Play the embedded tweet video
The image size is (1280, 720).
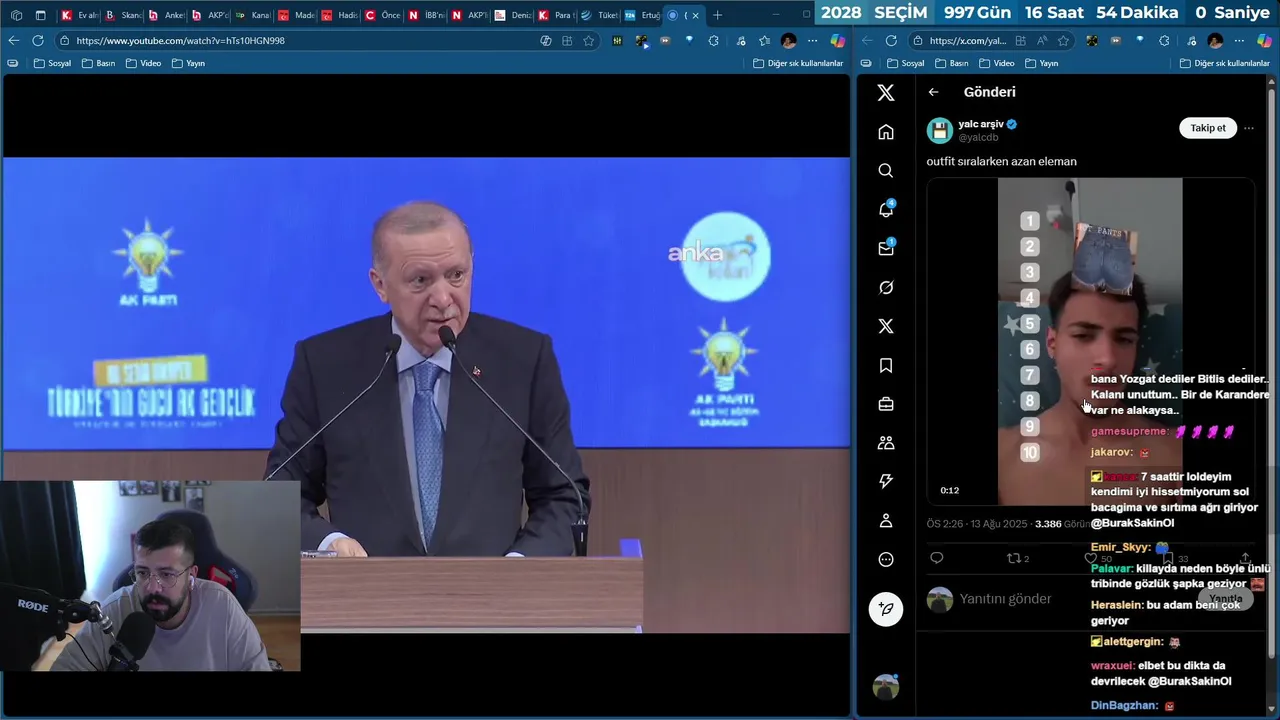(x=1090, y=341)
